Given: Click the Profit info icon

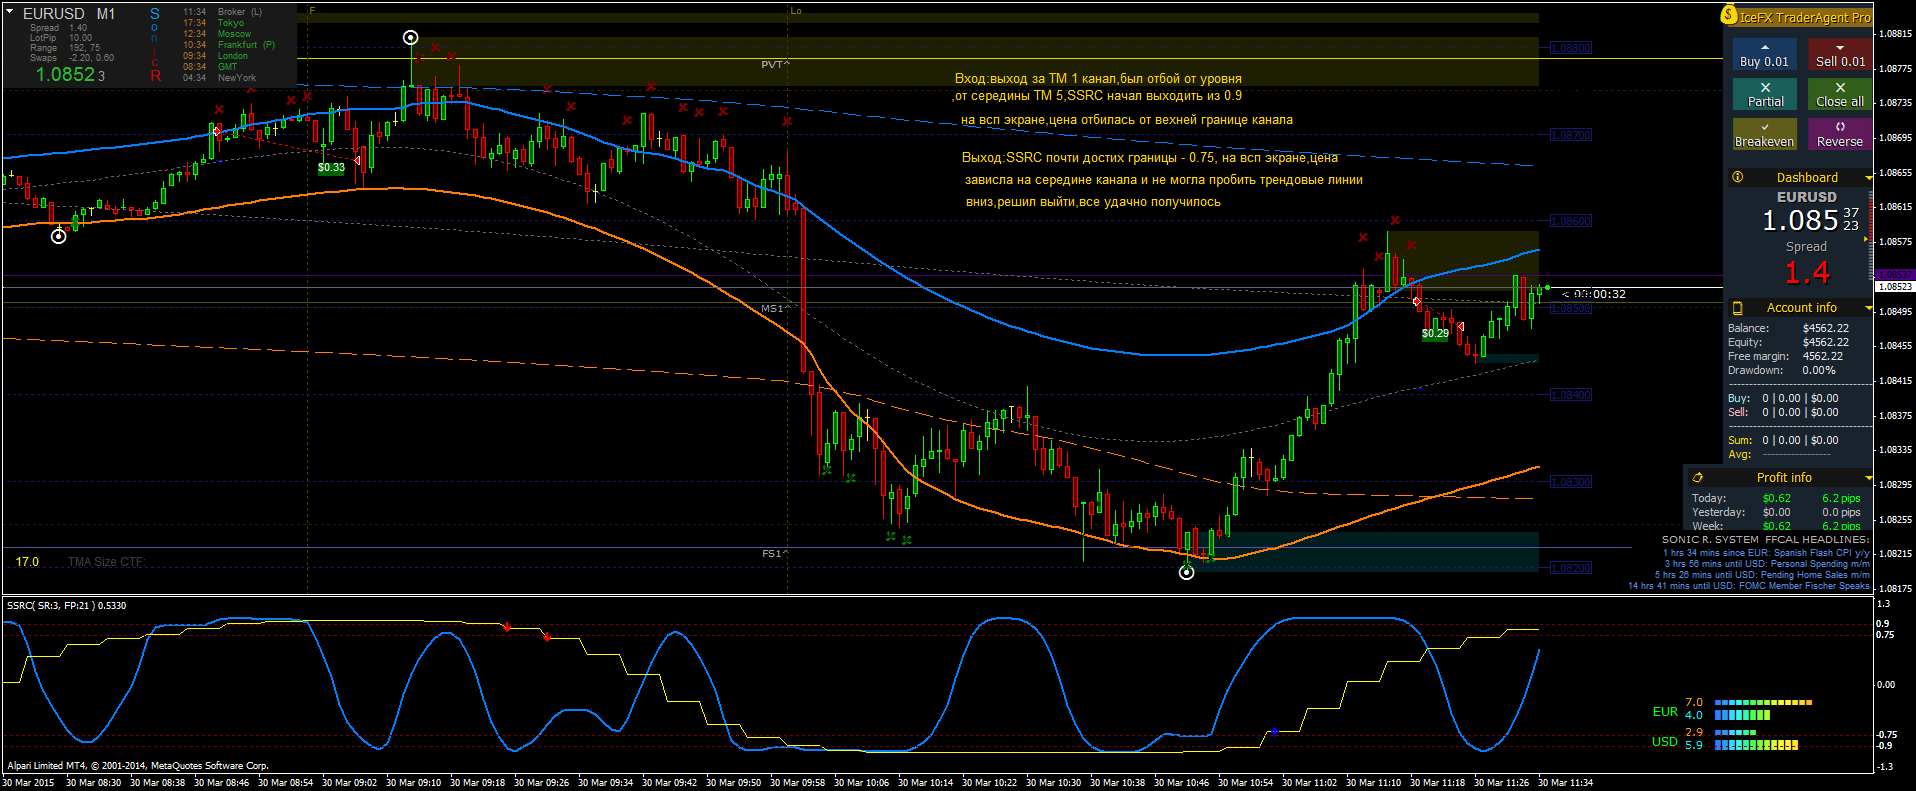Looking at the screenshot, I should click(x=1697, y=478).
